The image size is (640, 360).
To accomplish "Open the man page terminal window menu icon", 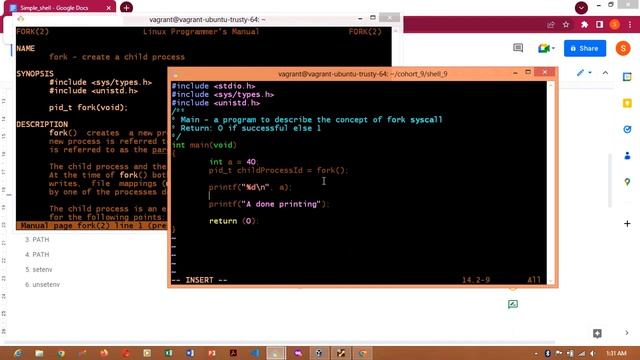I will [x=20, y=19].
